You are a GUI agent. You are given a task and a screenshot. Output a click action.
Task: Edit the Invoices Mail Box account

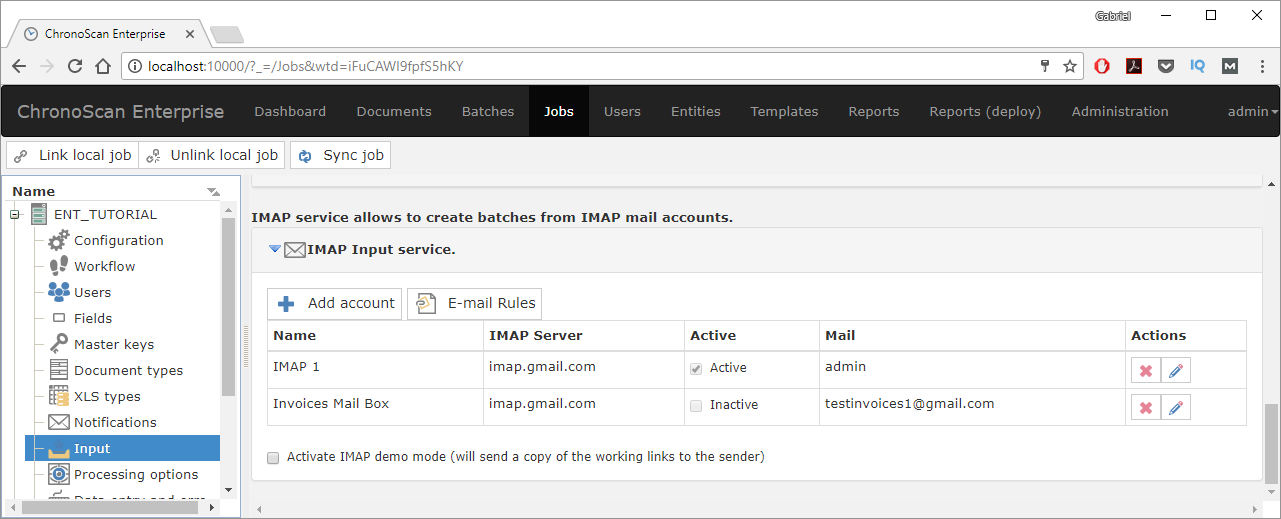pyautogui.click(x=1176, y=407)
